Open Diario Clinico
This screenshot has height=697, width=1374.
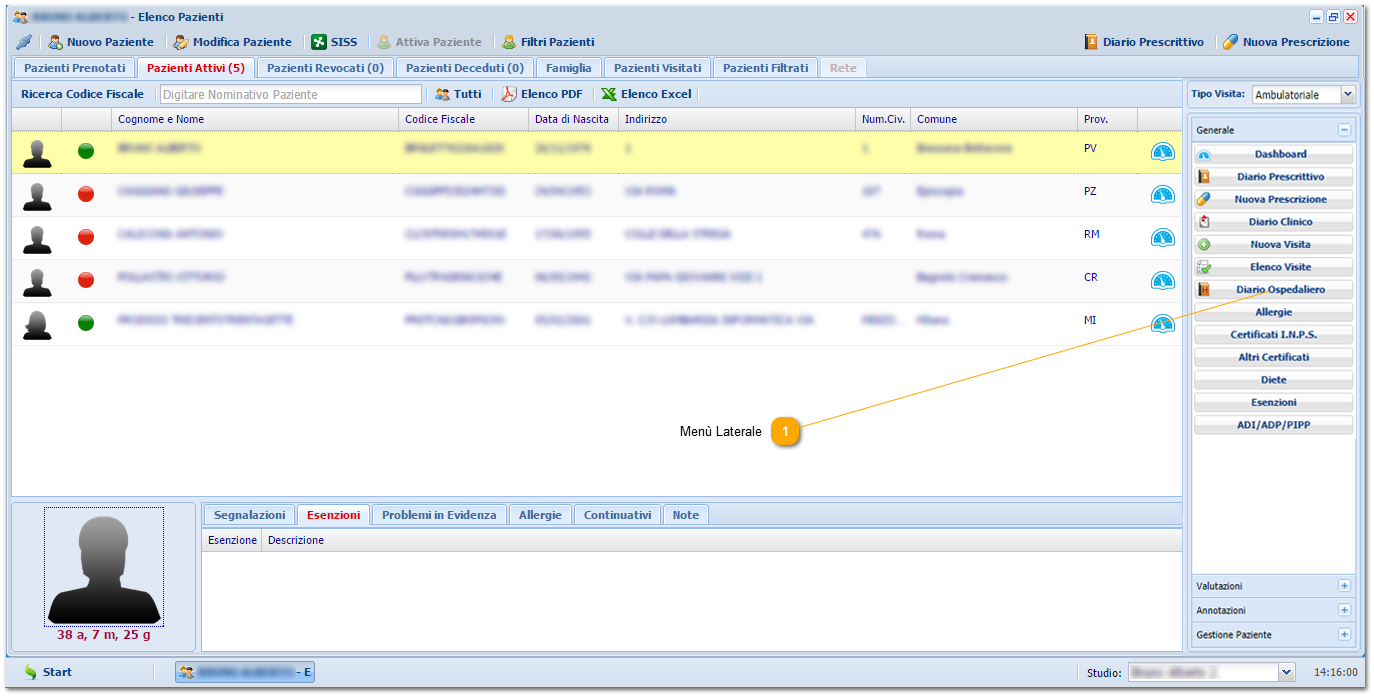tap(1273, 222)
